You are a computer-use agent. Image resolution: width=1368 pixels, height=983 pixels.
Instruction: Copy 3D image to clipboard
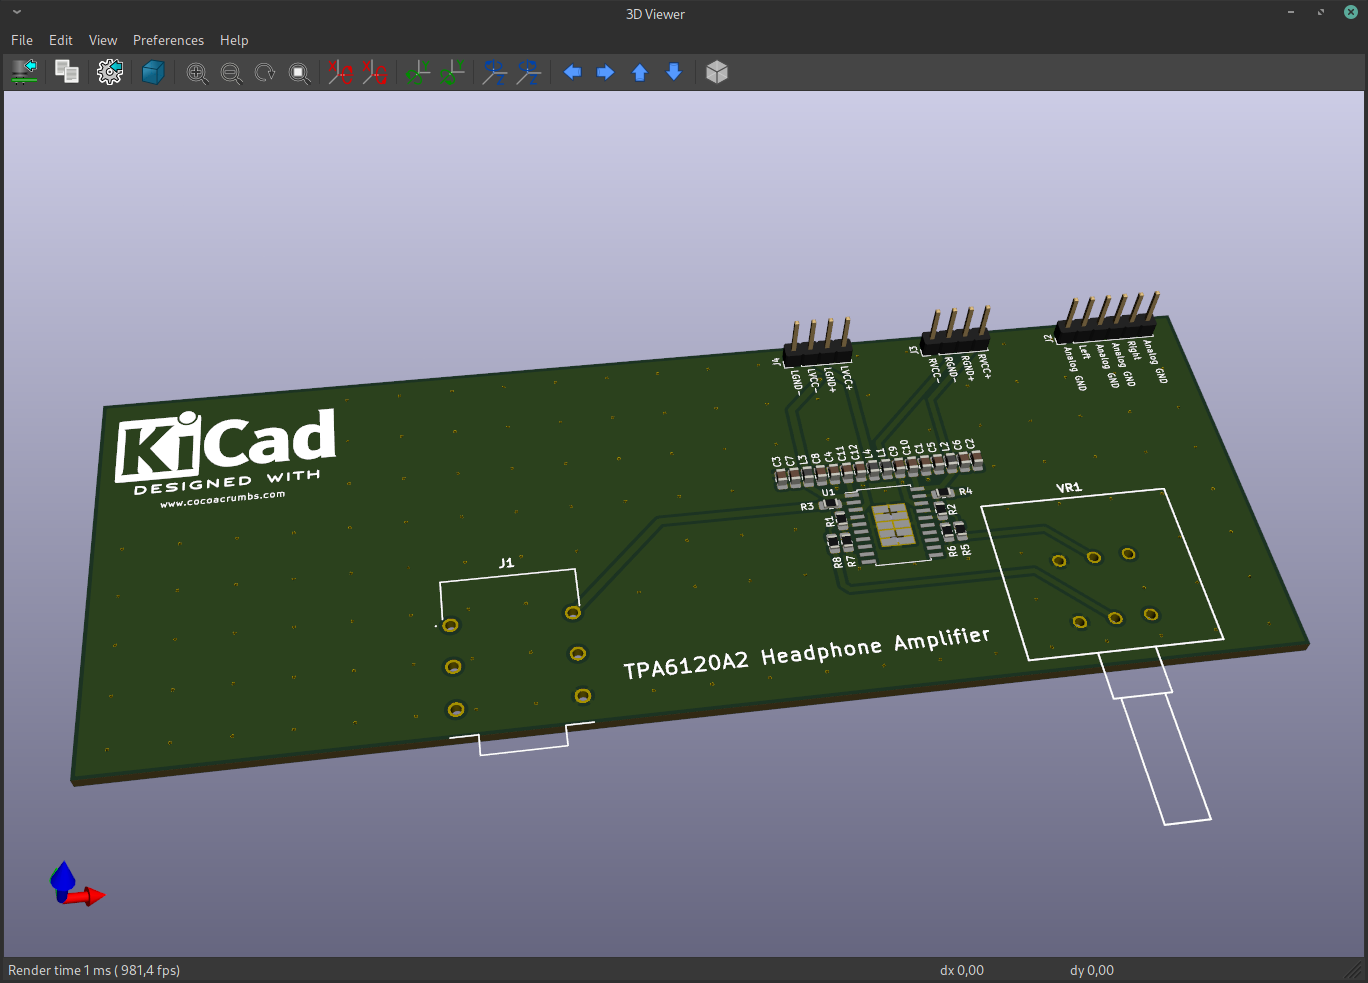pyautogui.click(x=67, y=72)
